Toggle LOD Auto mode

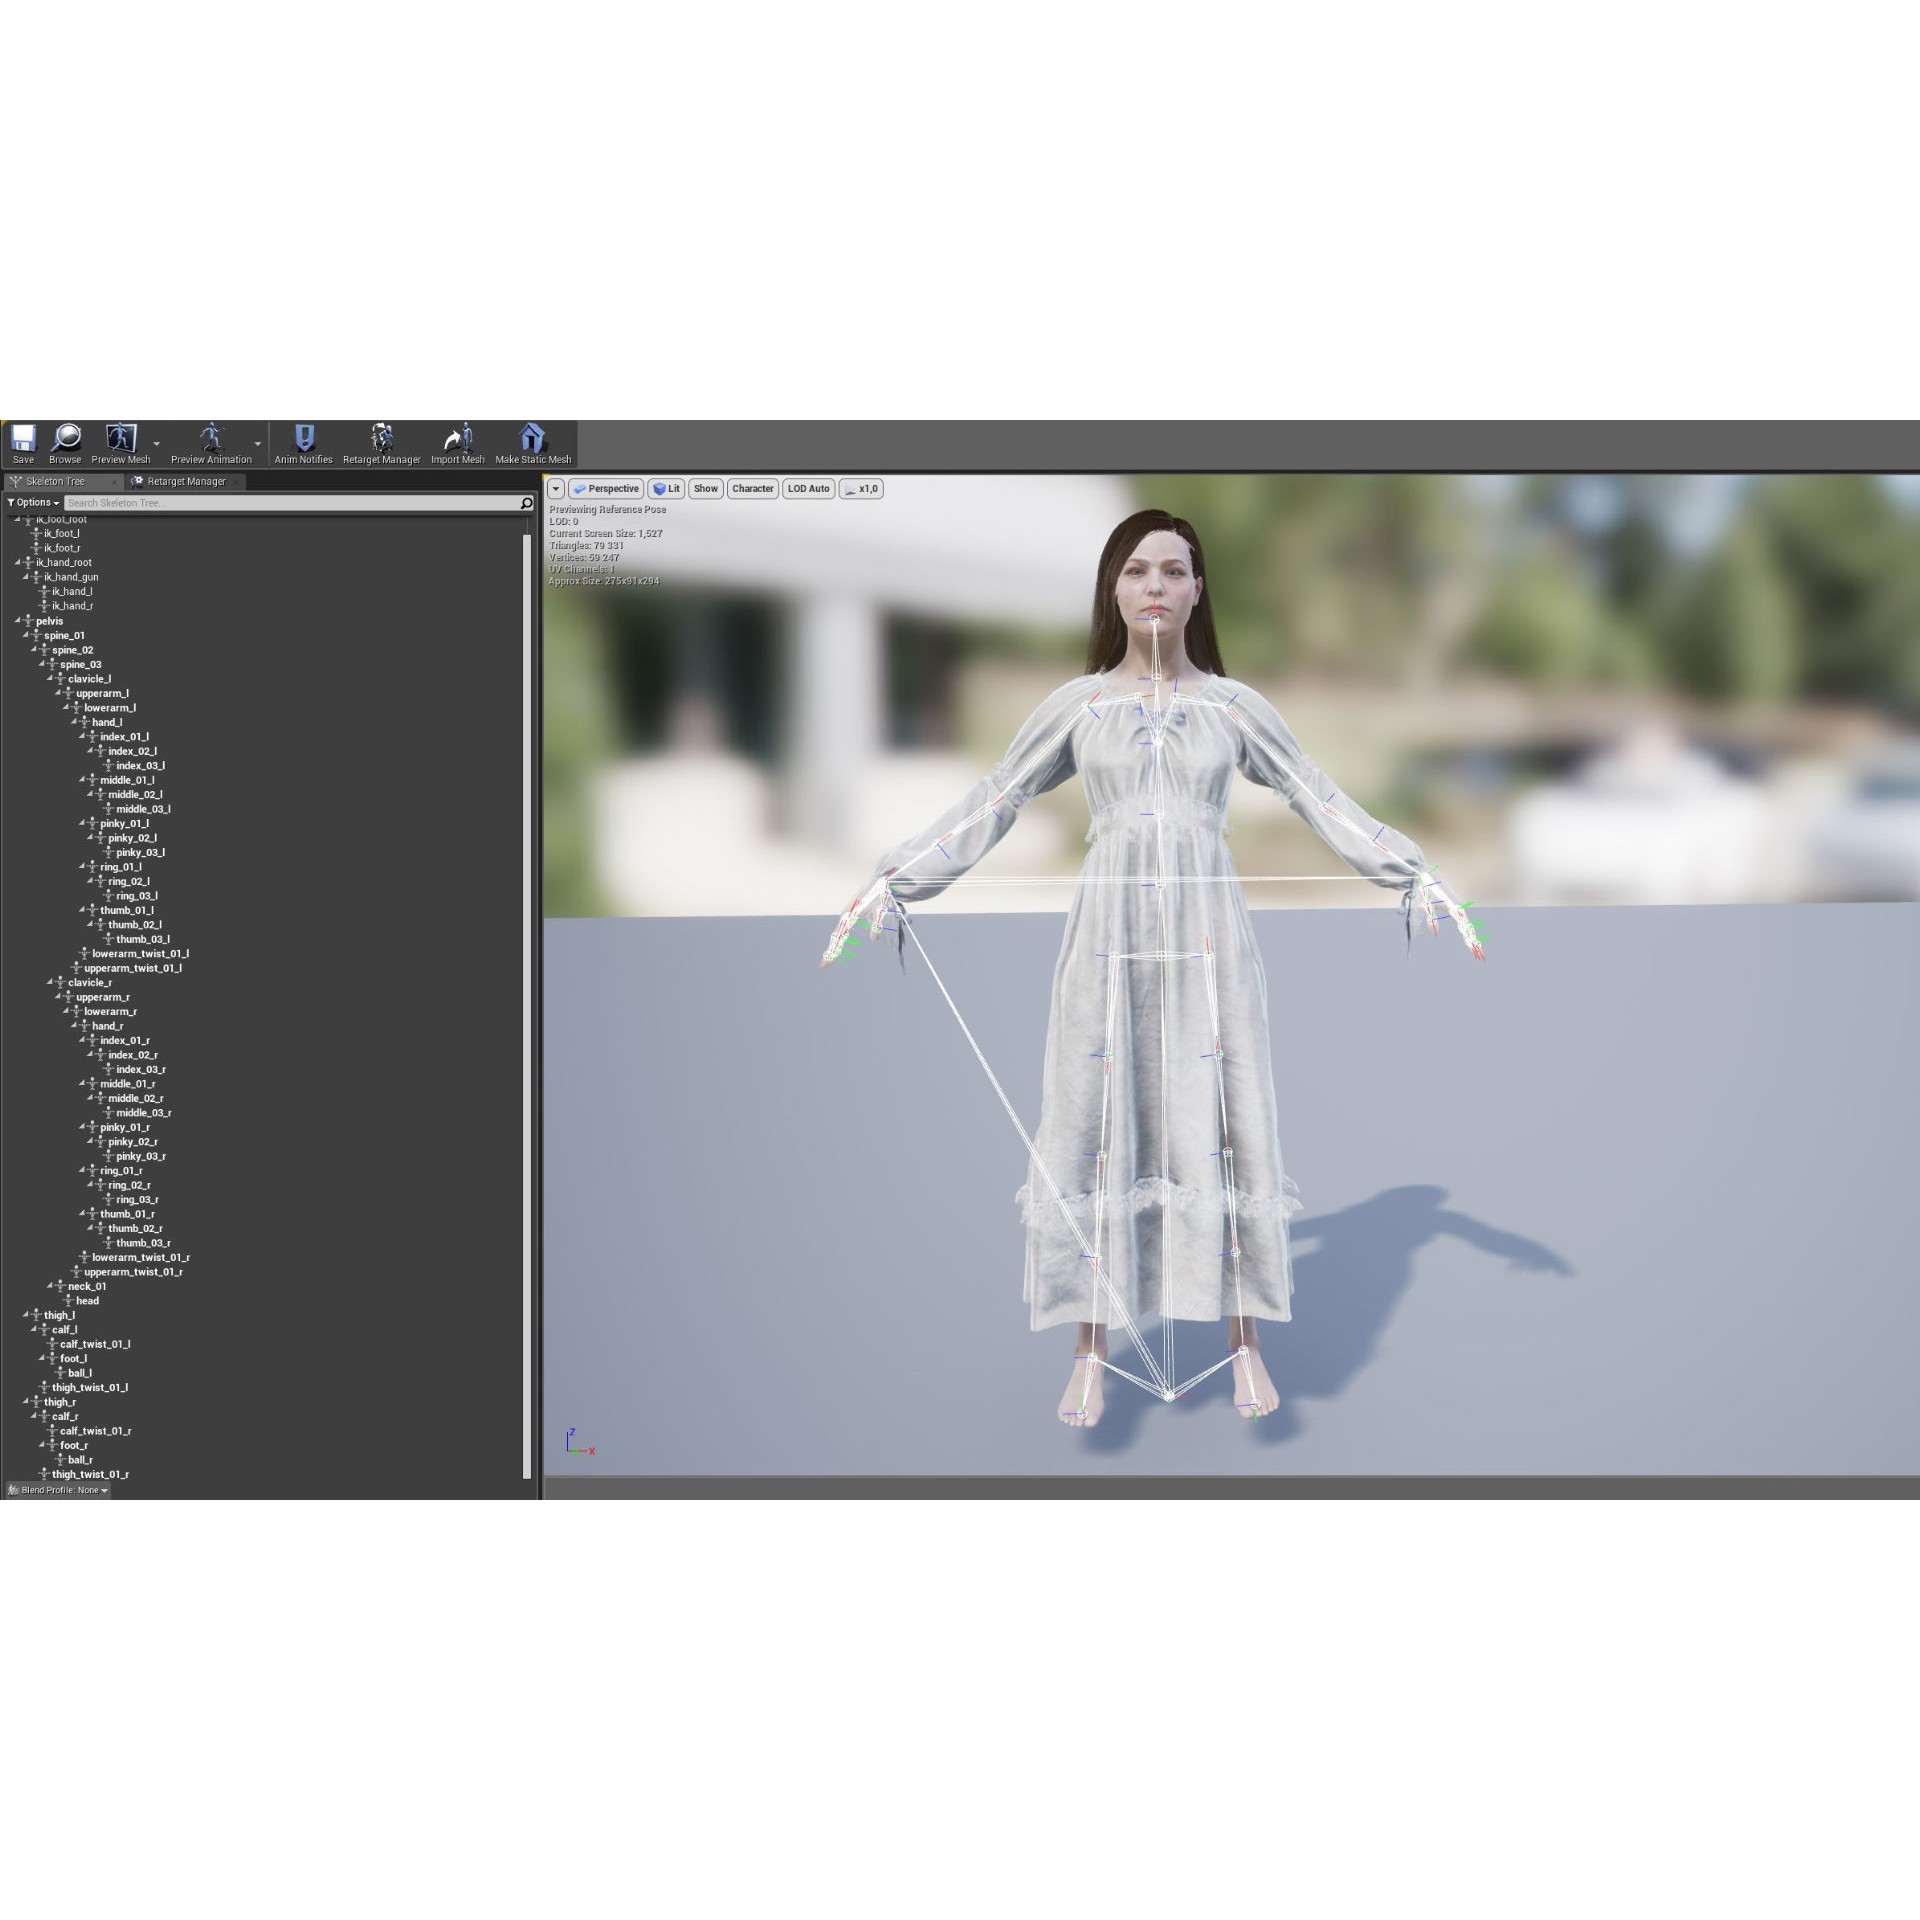coord(808,489)
